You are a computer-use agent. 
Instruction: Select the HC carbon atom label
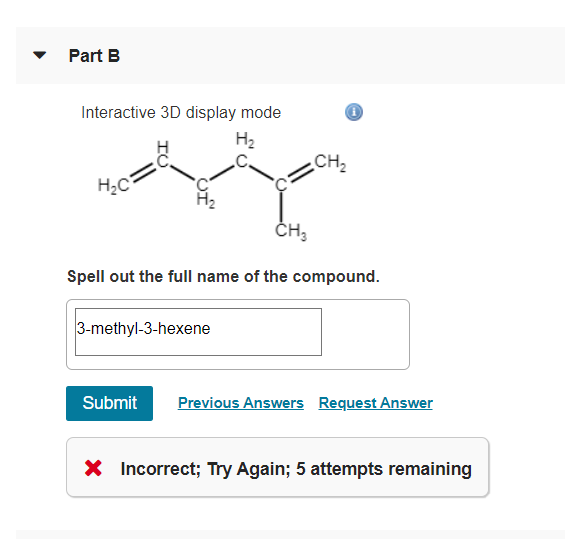point(163,155)
